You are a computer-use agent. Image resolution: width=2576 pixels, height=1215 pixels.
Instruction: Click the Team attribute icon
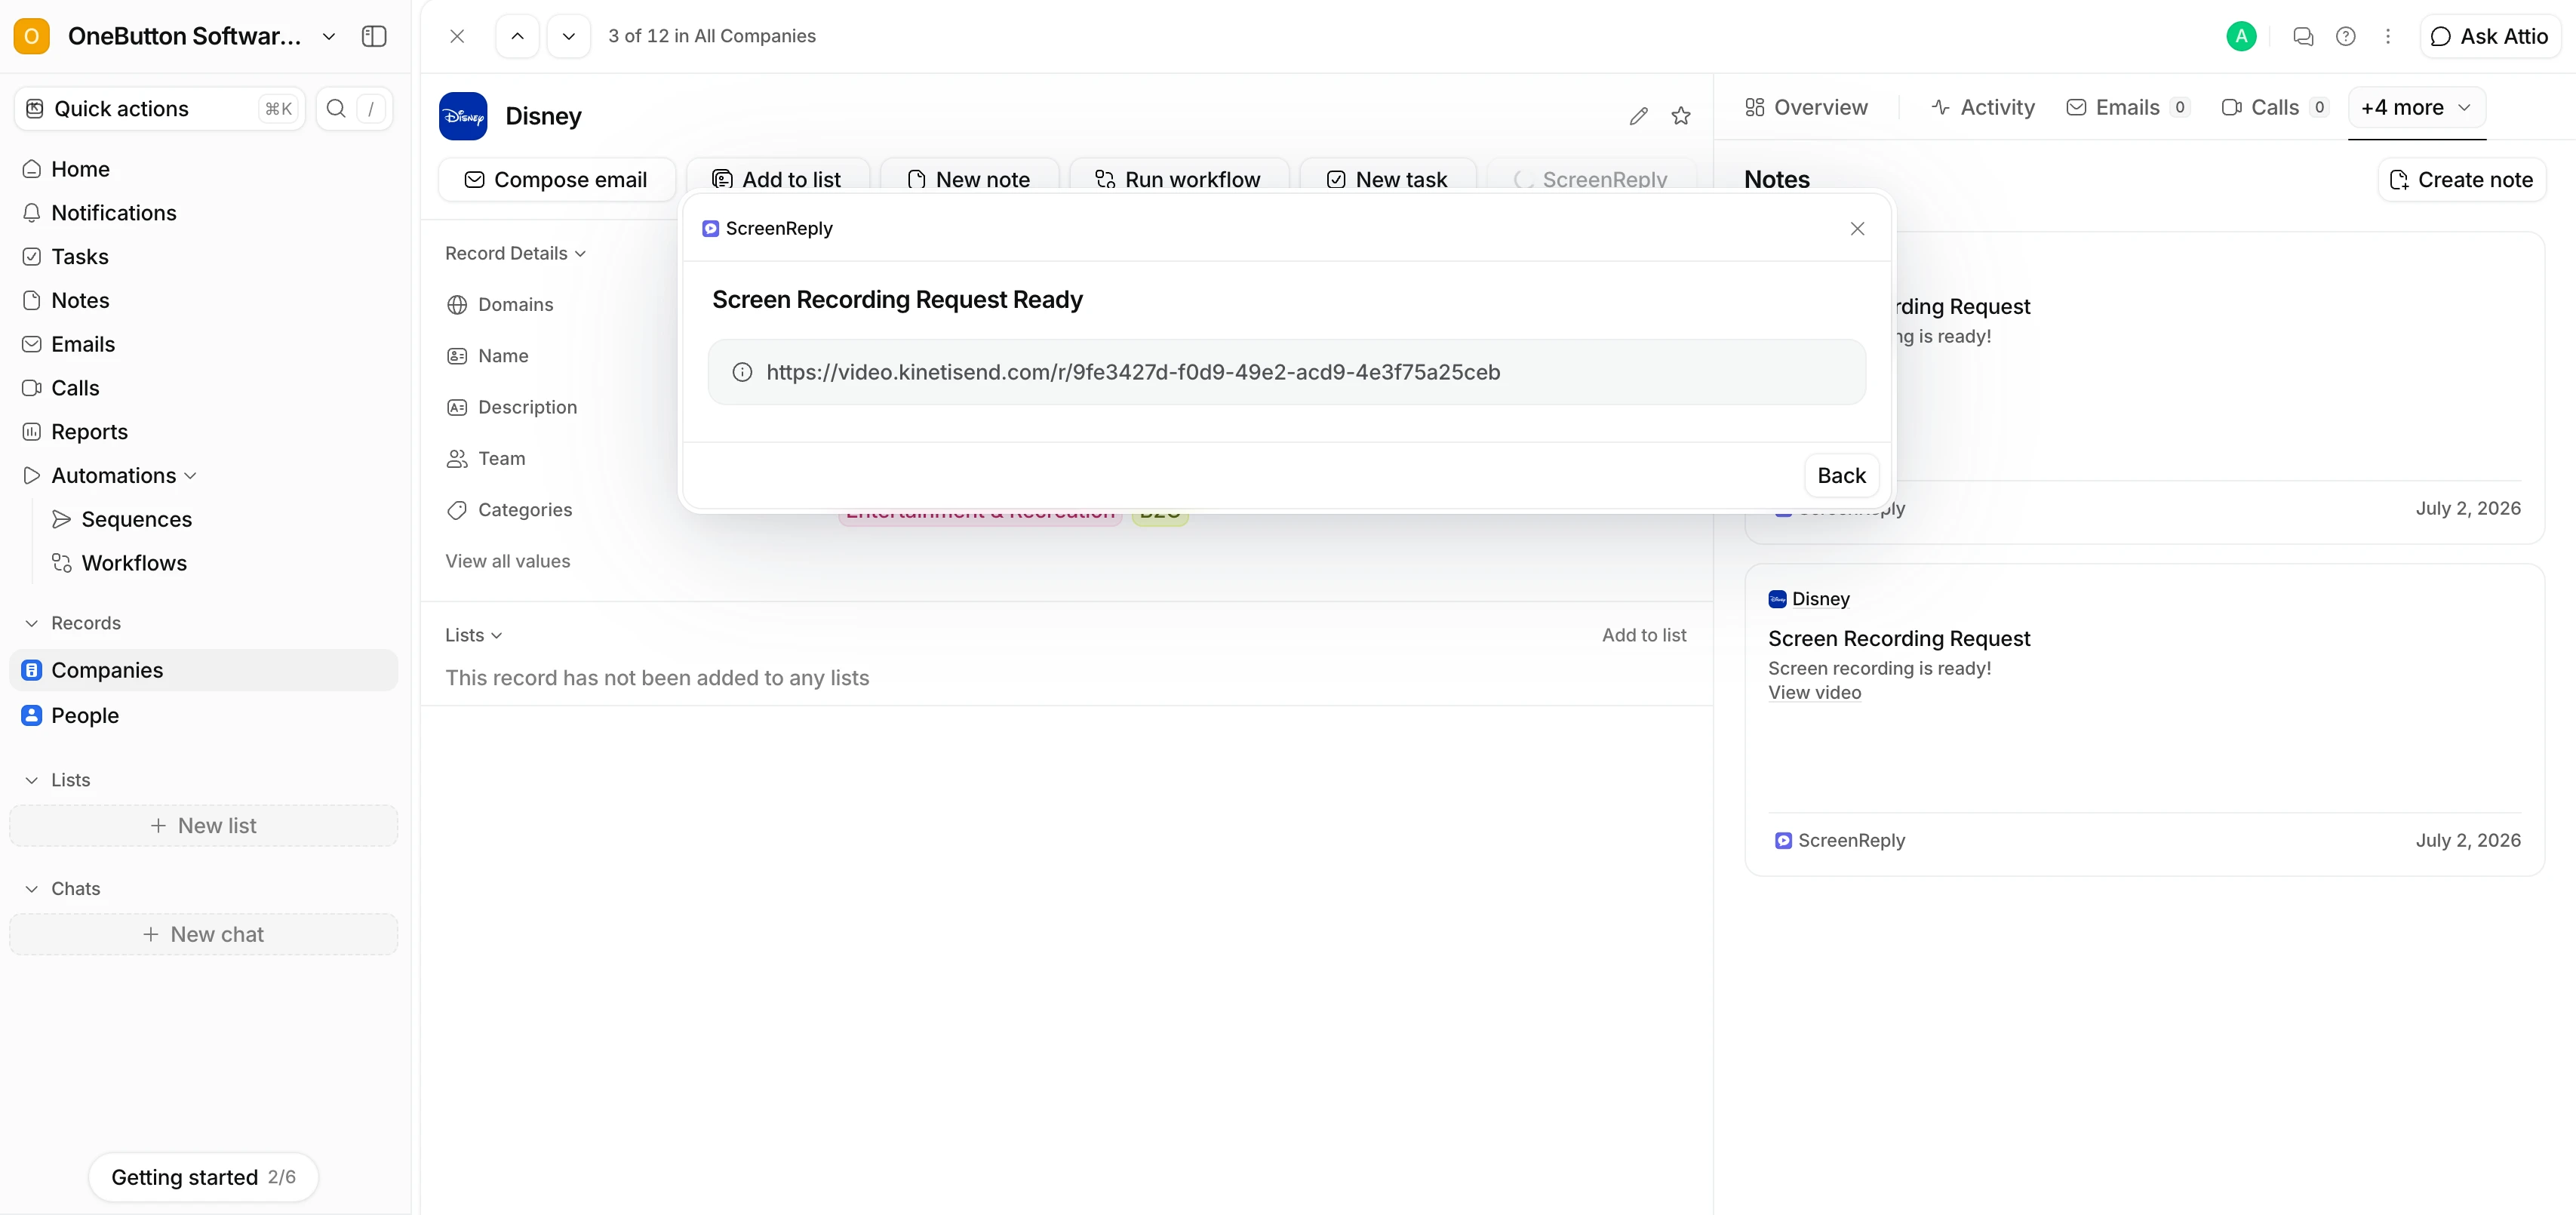tap(457, 458)
